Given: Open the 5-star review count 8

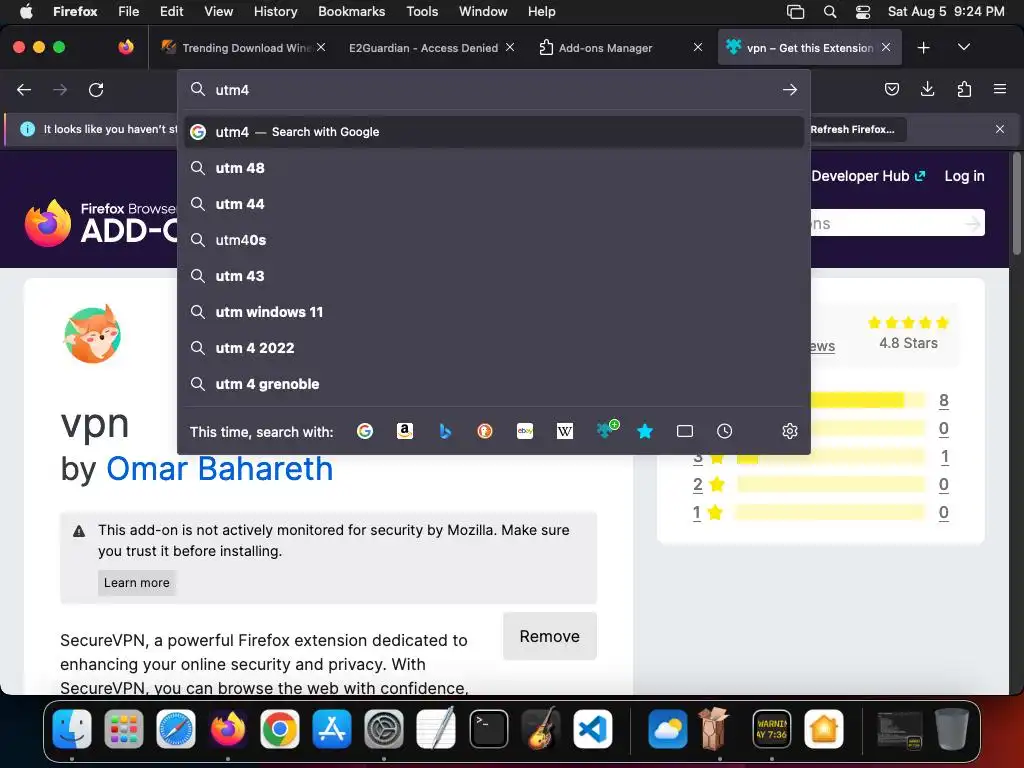Looking at the screenshot, I should [944, 400].
